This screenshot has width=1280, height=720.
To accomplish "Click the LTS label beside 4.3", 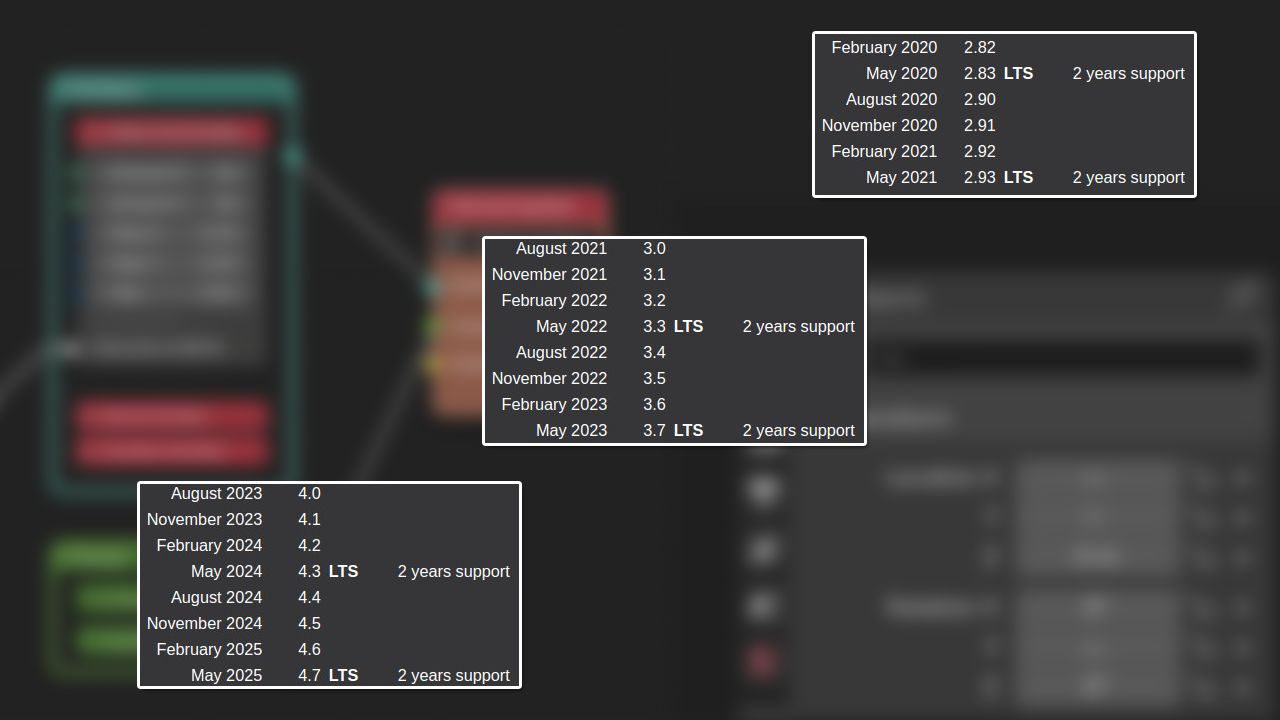I will 343,571.
